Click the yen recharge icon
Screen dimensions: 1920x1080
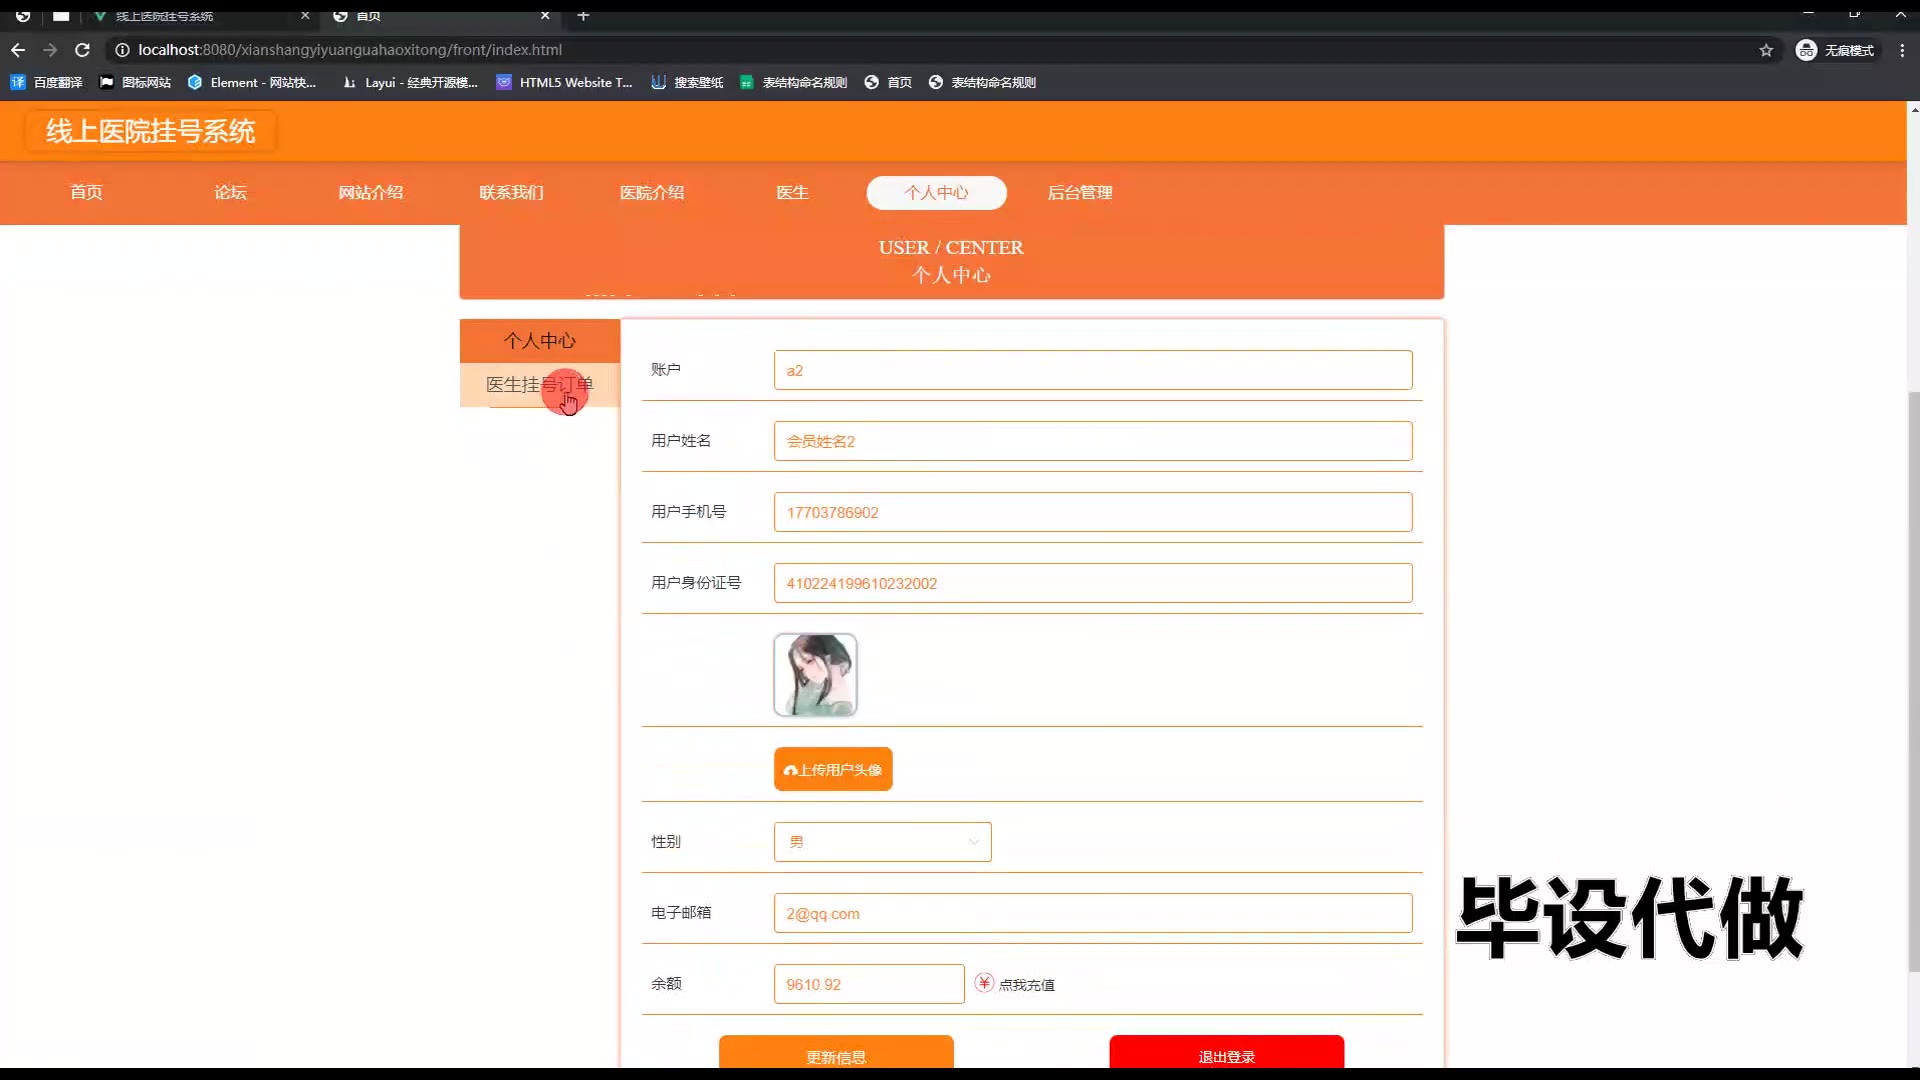(x=984, y=983)
